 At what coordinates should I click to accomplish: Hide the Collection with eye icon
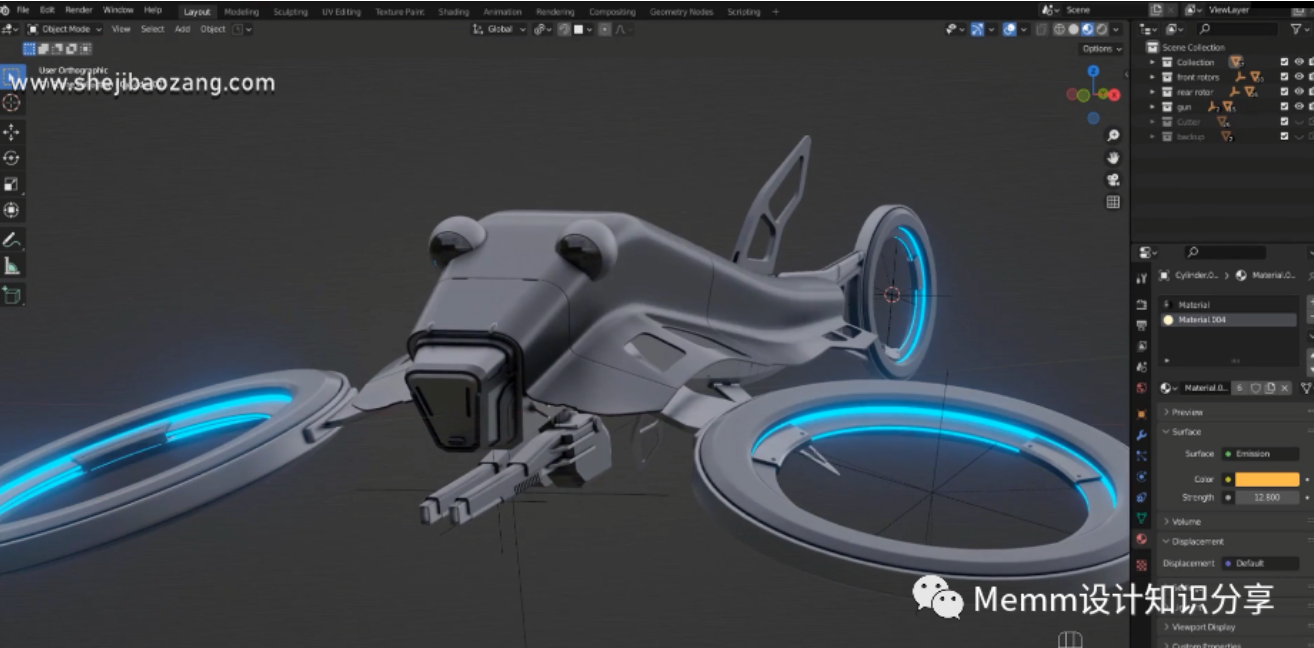[1299, 62]
